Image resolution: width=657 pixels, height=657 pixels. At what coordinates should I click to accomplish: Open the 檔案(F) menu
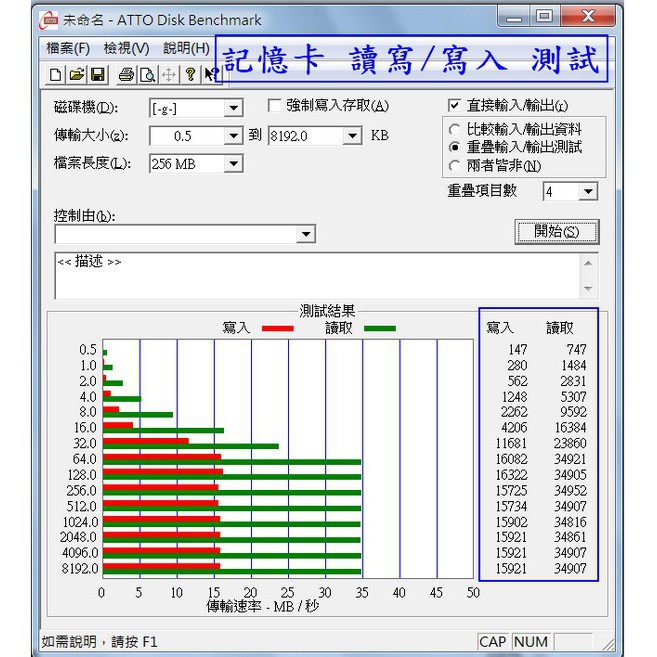[68, 48]
